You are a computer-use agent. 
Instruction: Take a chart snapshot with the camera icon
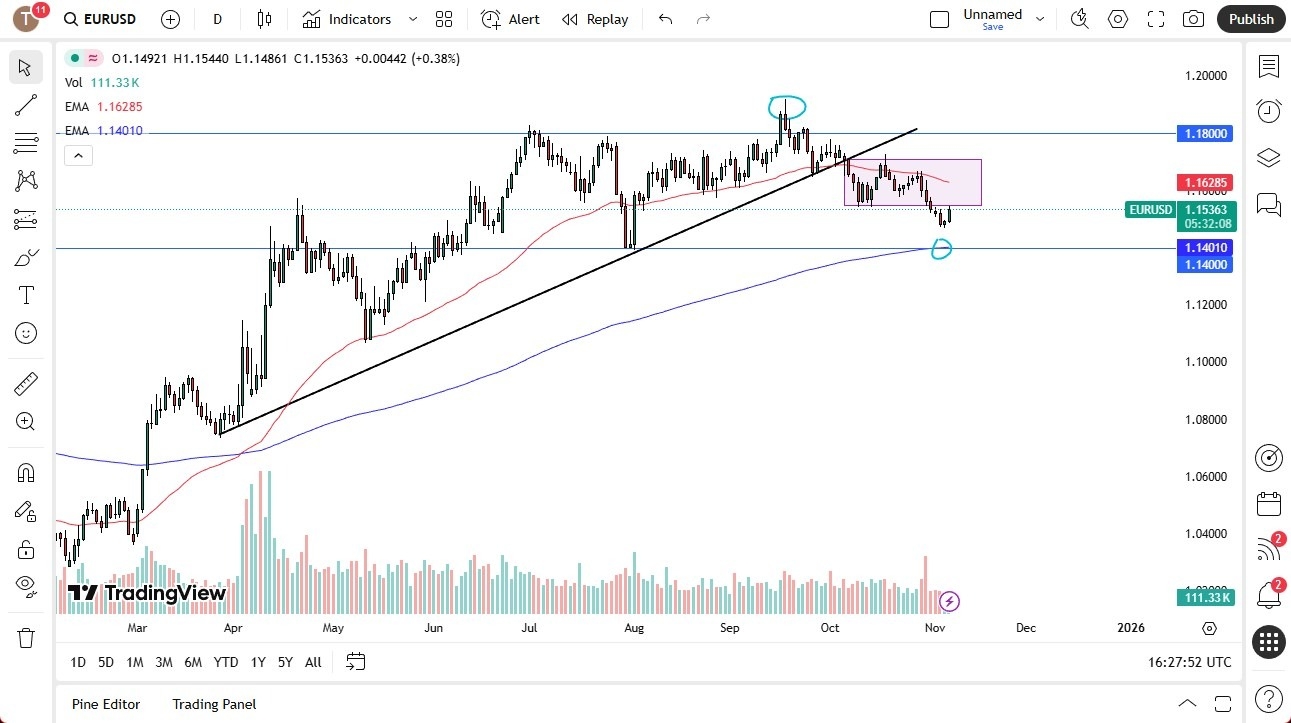(1193, 18)
